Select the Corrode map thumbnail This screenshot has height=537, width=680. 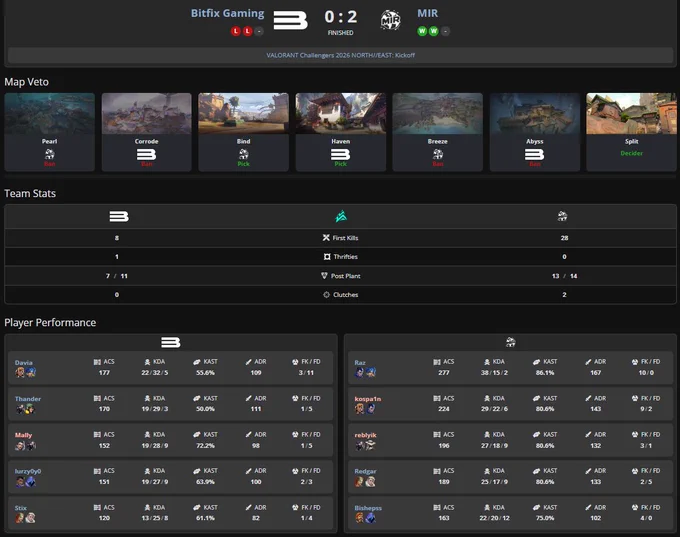[x=147, y=114]
